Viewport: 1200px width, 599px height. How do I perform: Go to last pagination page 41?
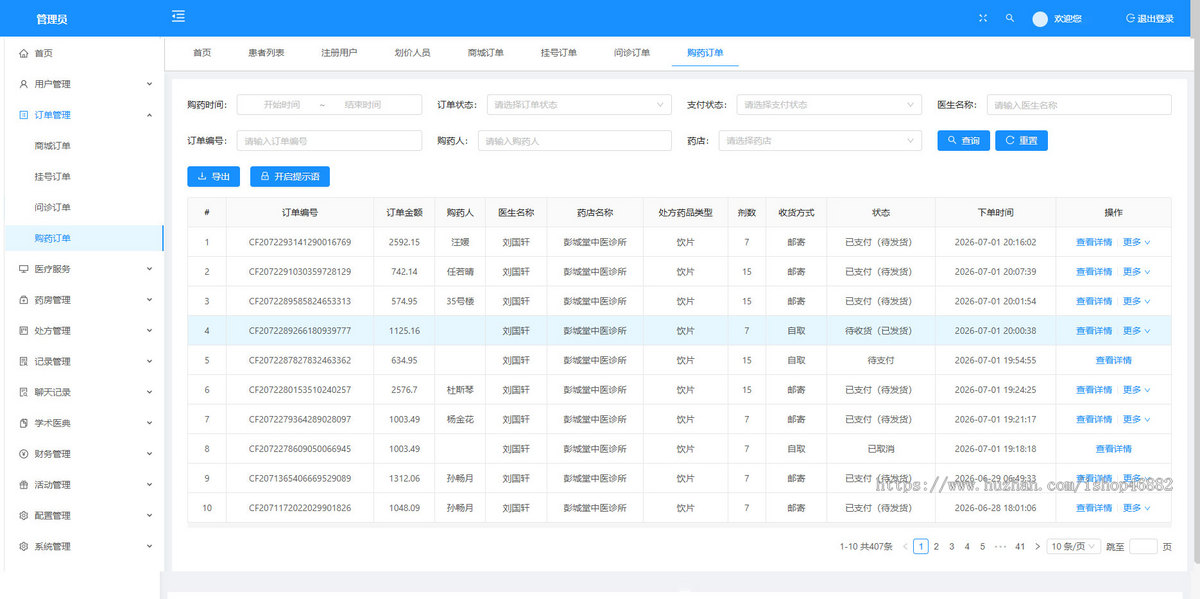click(1020, 547)
